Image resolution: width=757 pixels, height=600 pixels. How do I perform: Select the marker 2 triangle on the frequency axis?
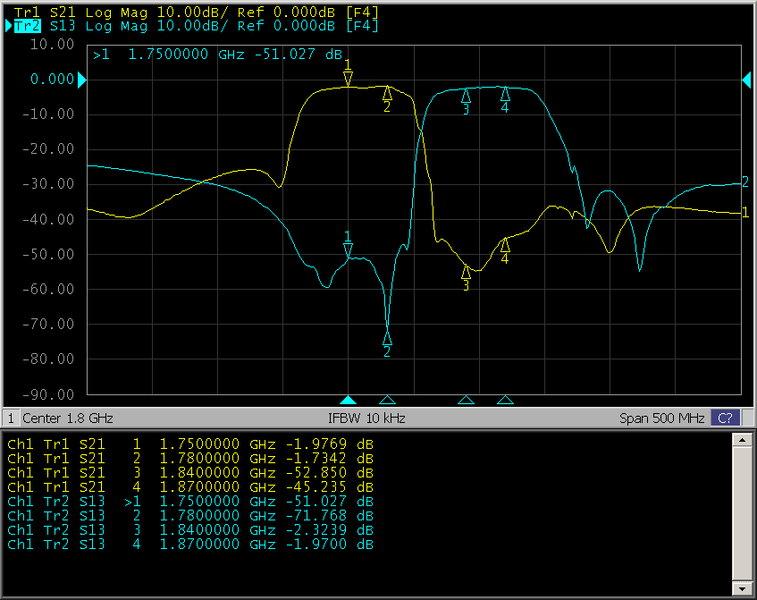[x=387, y=400]
